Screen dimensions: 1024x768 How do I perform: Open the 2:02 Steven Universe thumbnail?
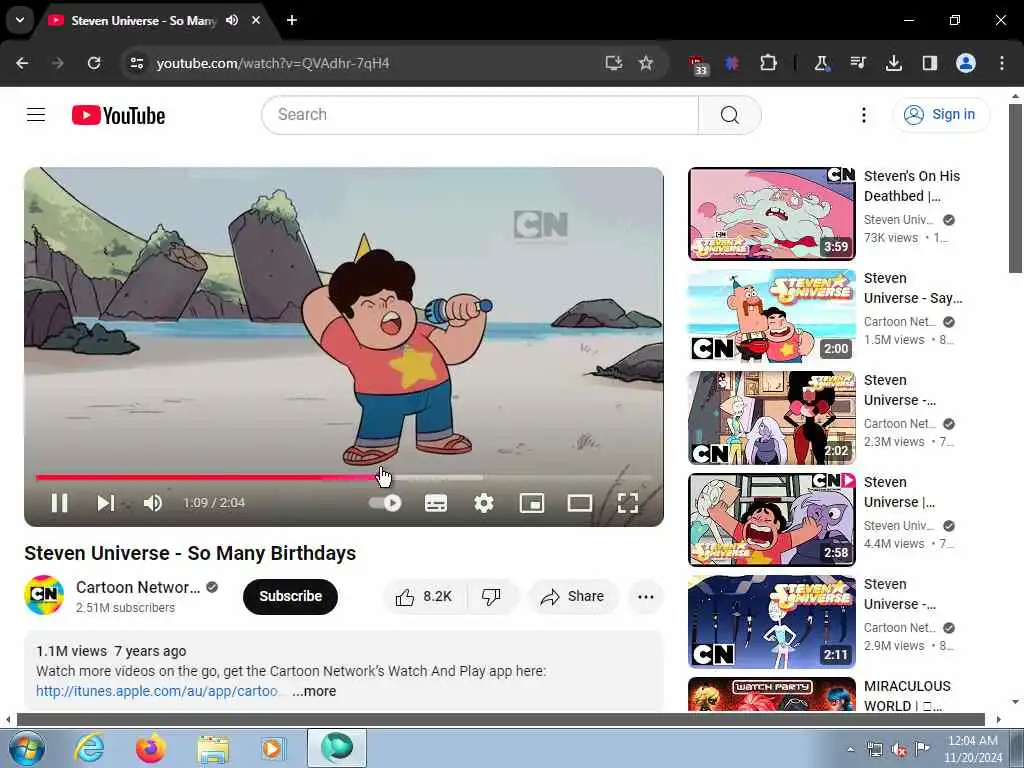(771, 418)
